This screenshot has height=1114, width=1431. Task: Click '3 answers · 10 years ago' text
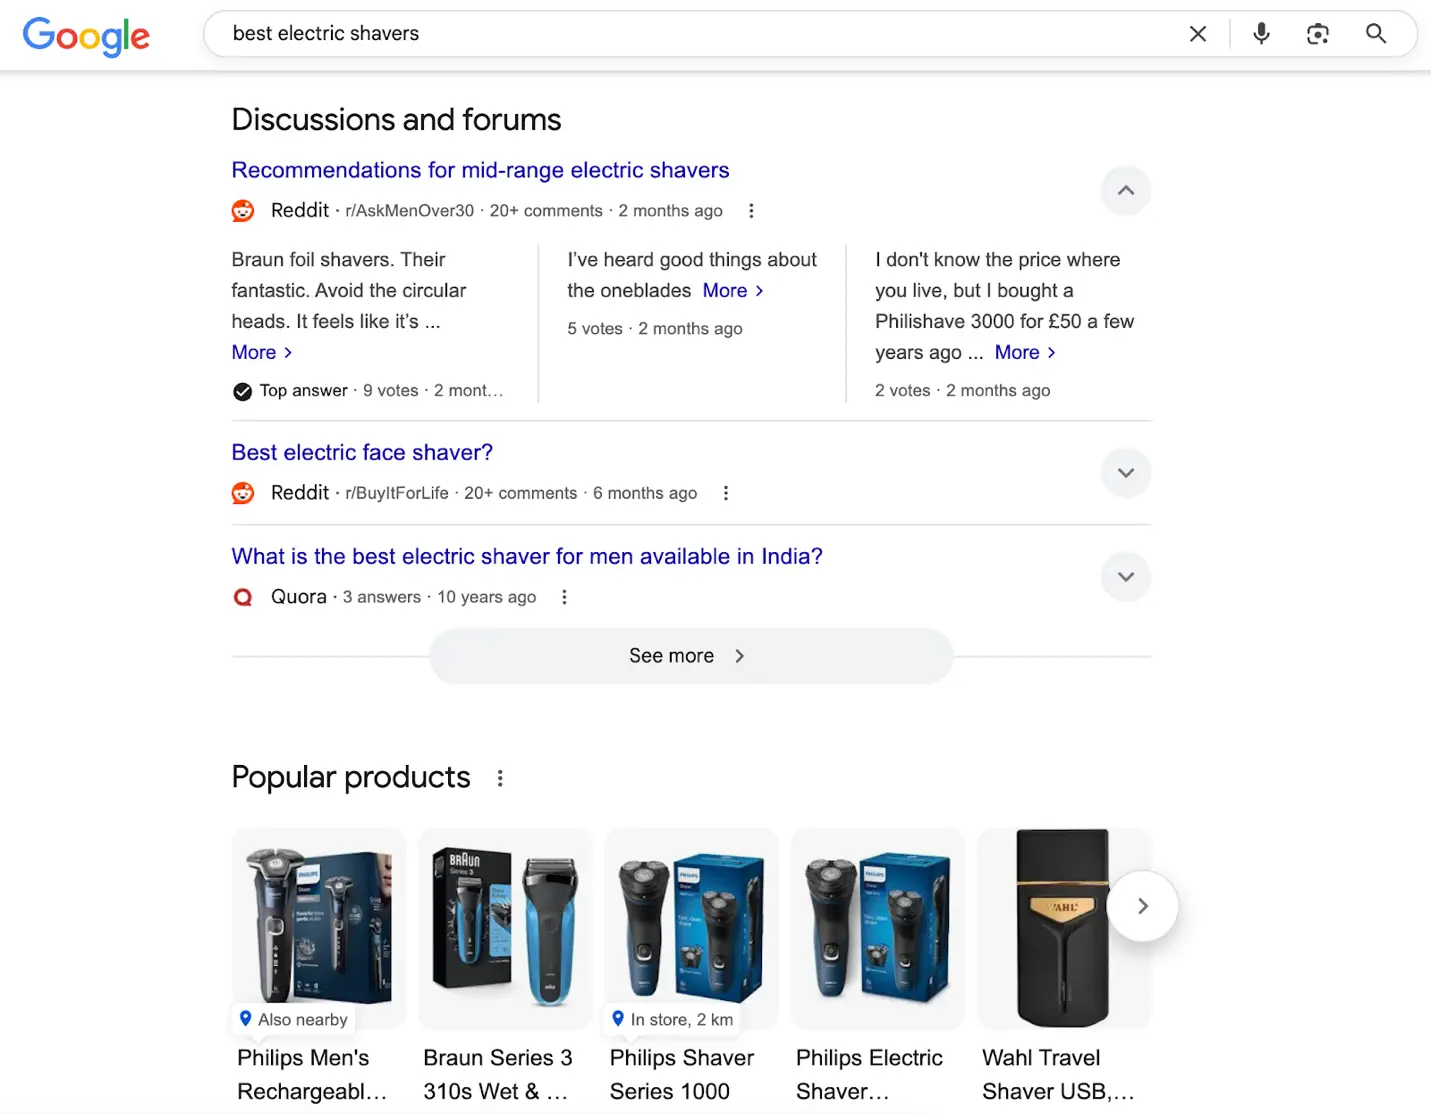pos(440,597)
